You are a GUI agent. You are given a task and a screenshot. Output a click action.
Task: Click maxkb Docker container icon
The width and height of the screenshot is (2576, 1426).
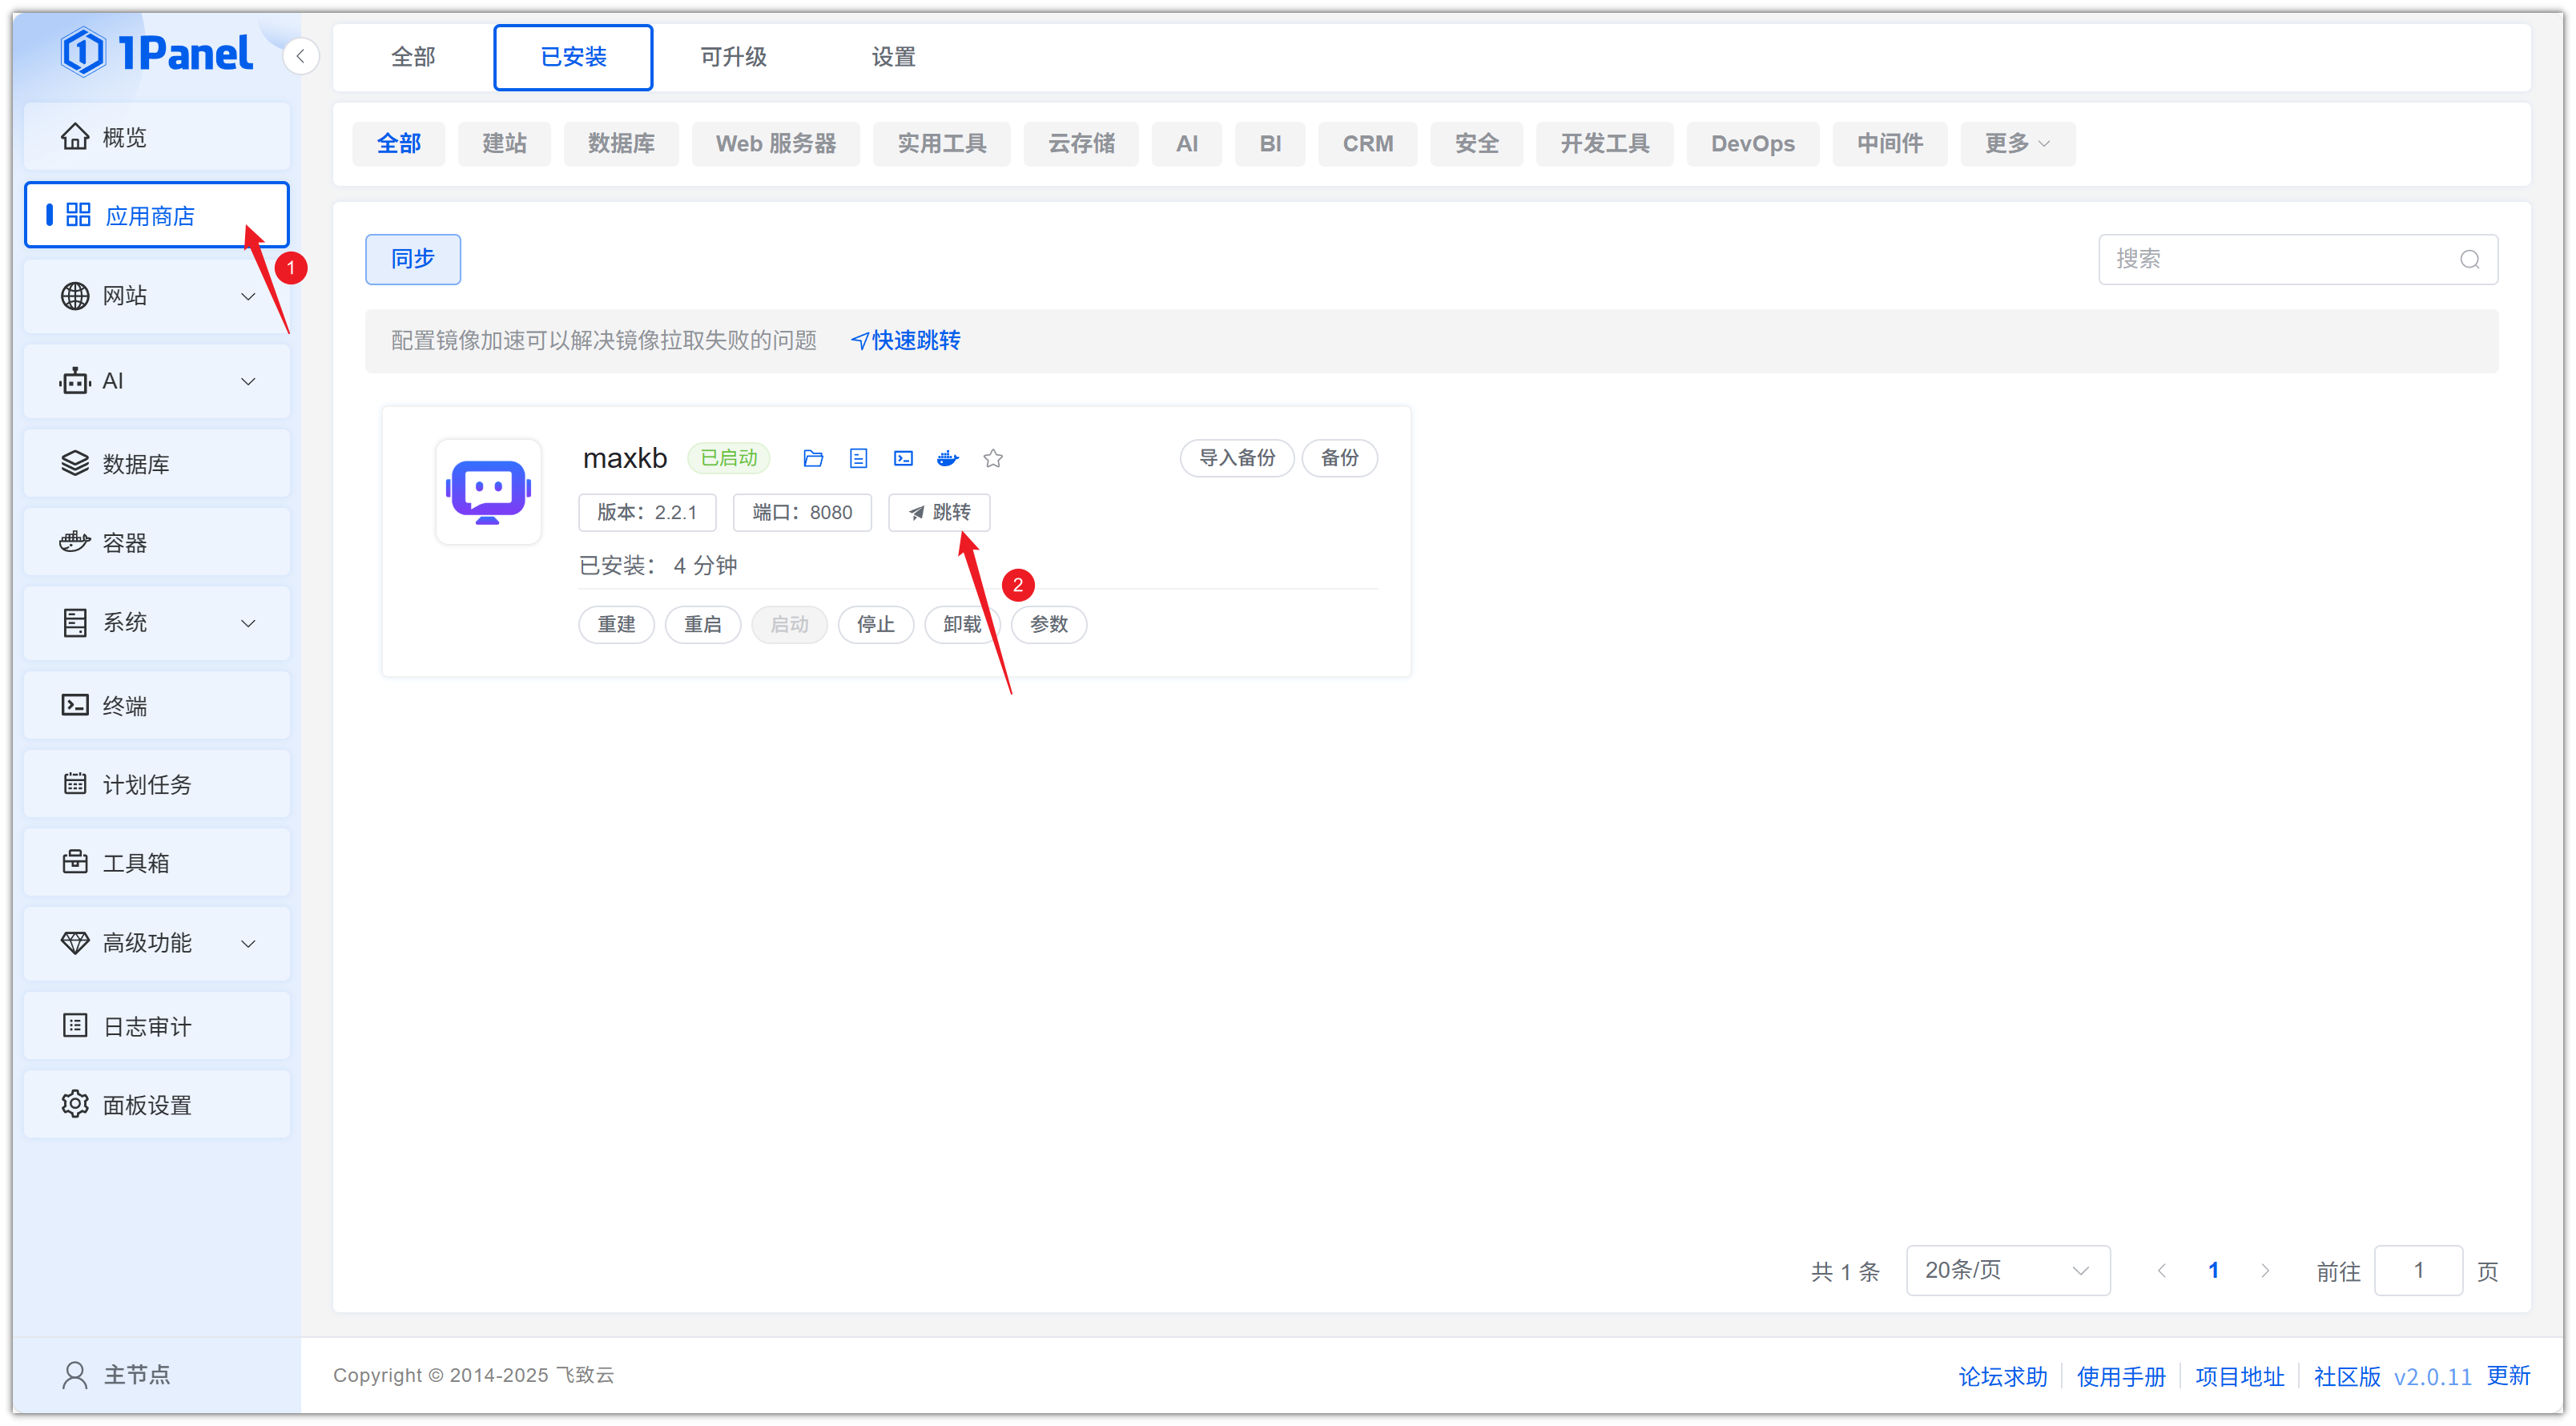coord(948,458)
